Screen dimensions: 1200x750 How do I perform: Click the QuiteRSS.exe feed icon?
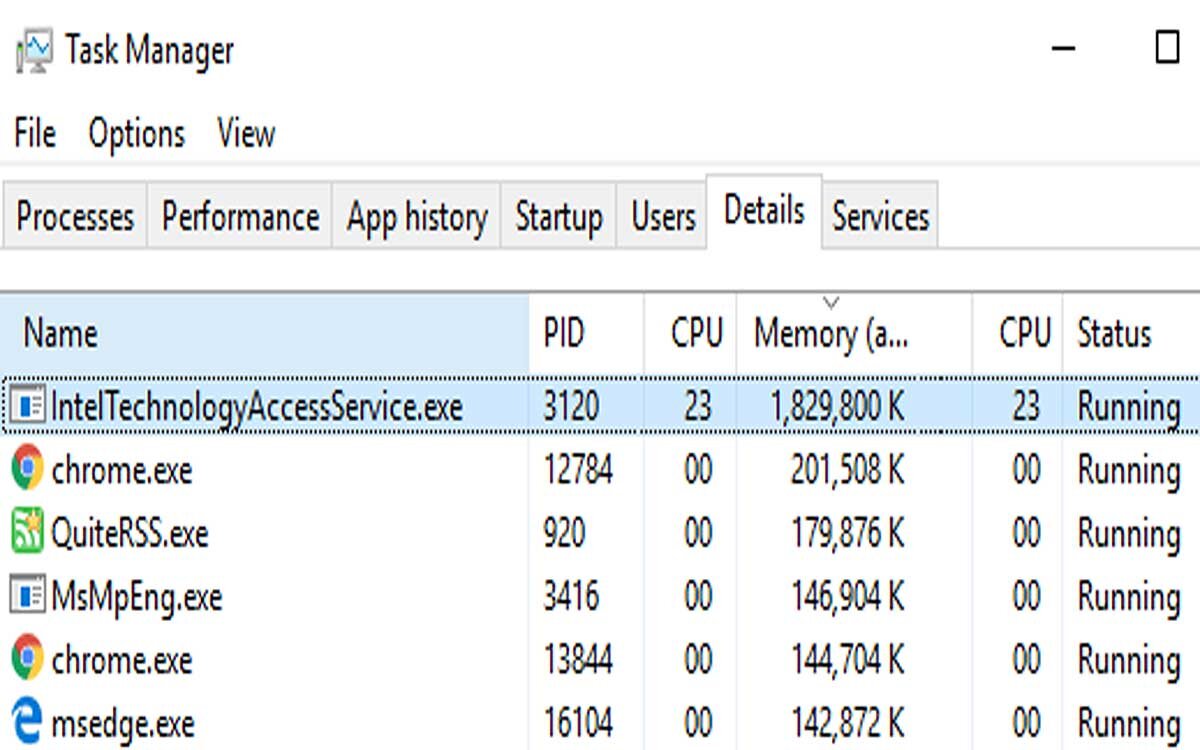pos(27,532)
